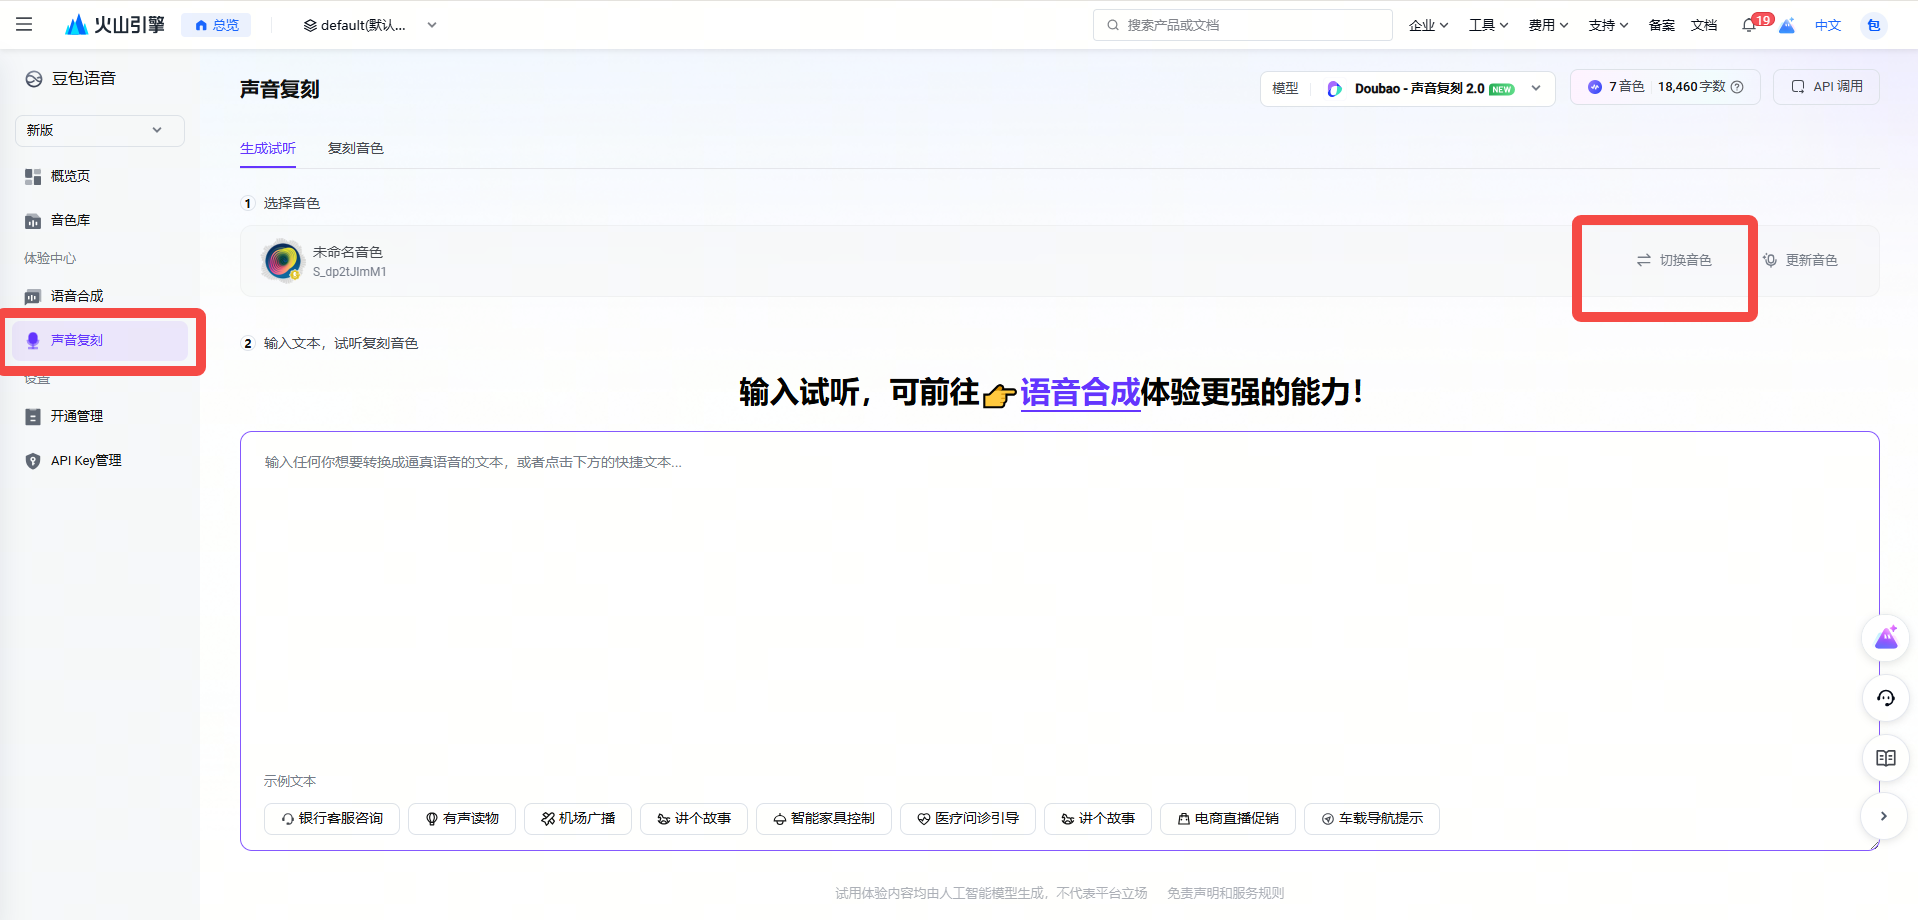
Task: Click the notification bell icon
Action: 1748,26
